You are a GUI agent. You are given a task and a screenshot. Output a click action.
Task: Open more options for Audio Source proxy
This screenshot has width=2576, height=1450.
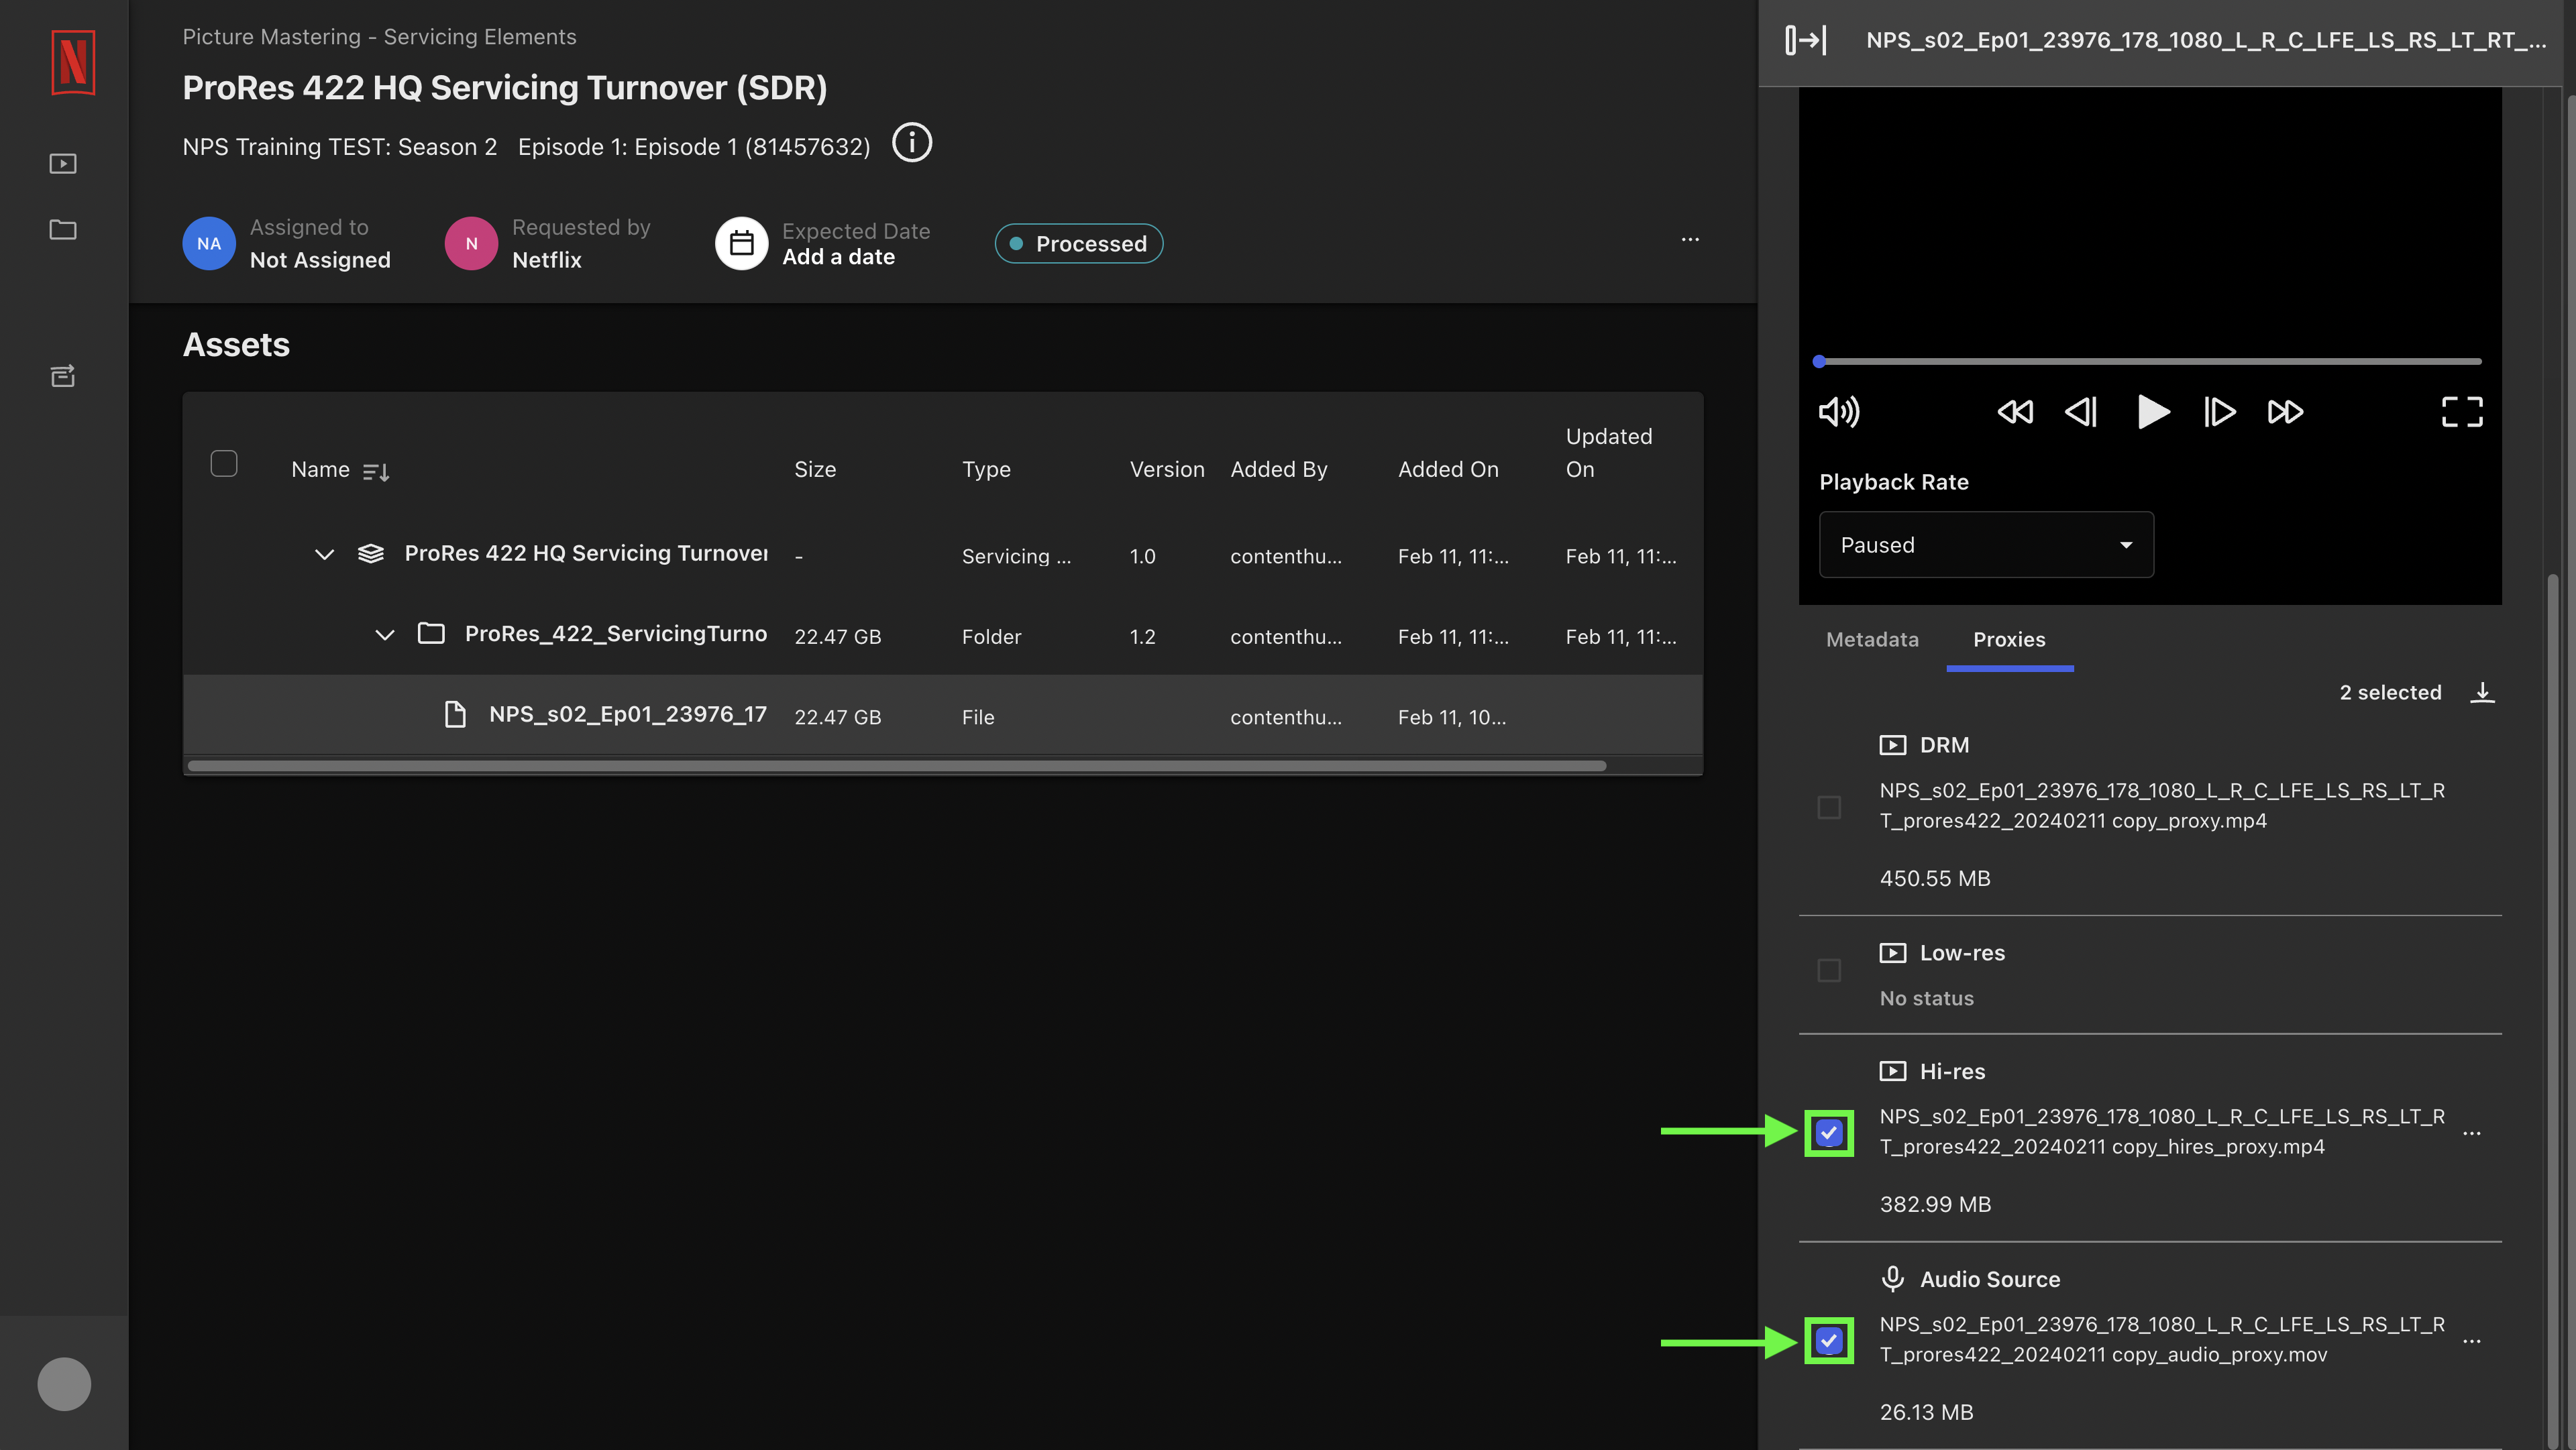[2472, 1341]
